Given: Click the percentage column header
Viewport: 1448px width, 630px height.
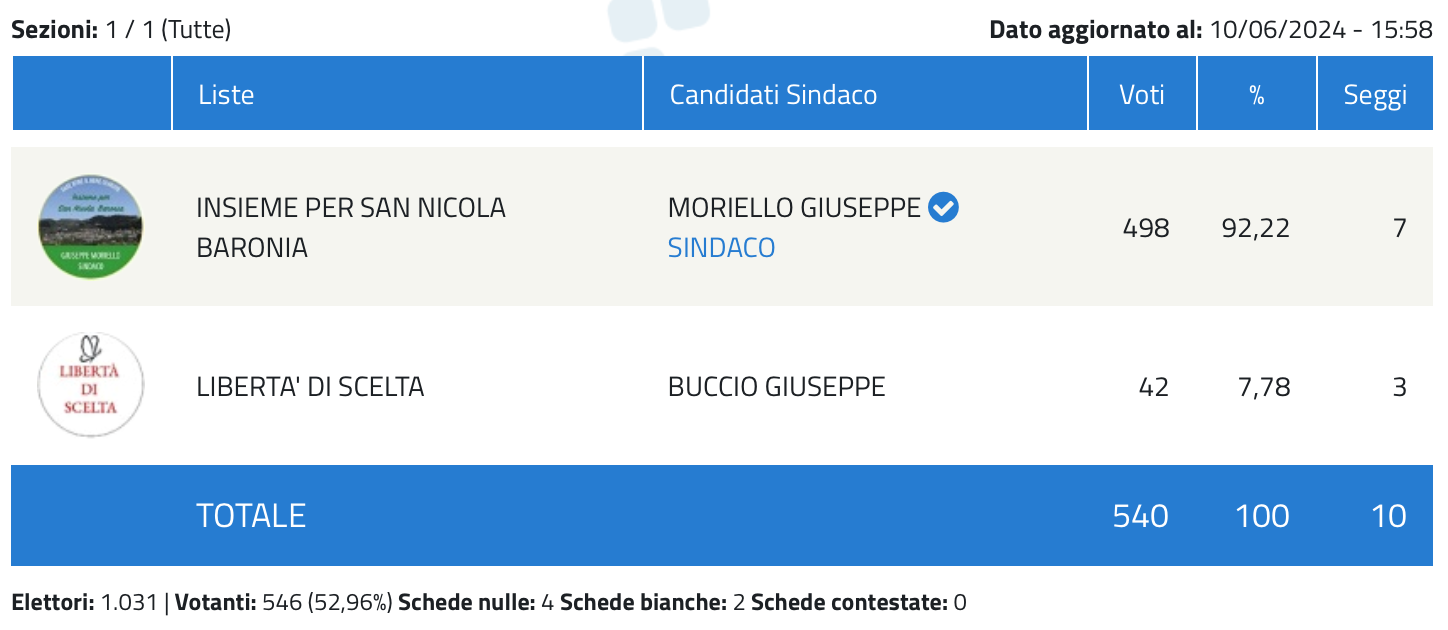Looking at the screenshot, I should 1257,94.
